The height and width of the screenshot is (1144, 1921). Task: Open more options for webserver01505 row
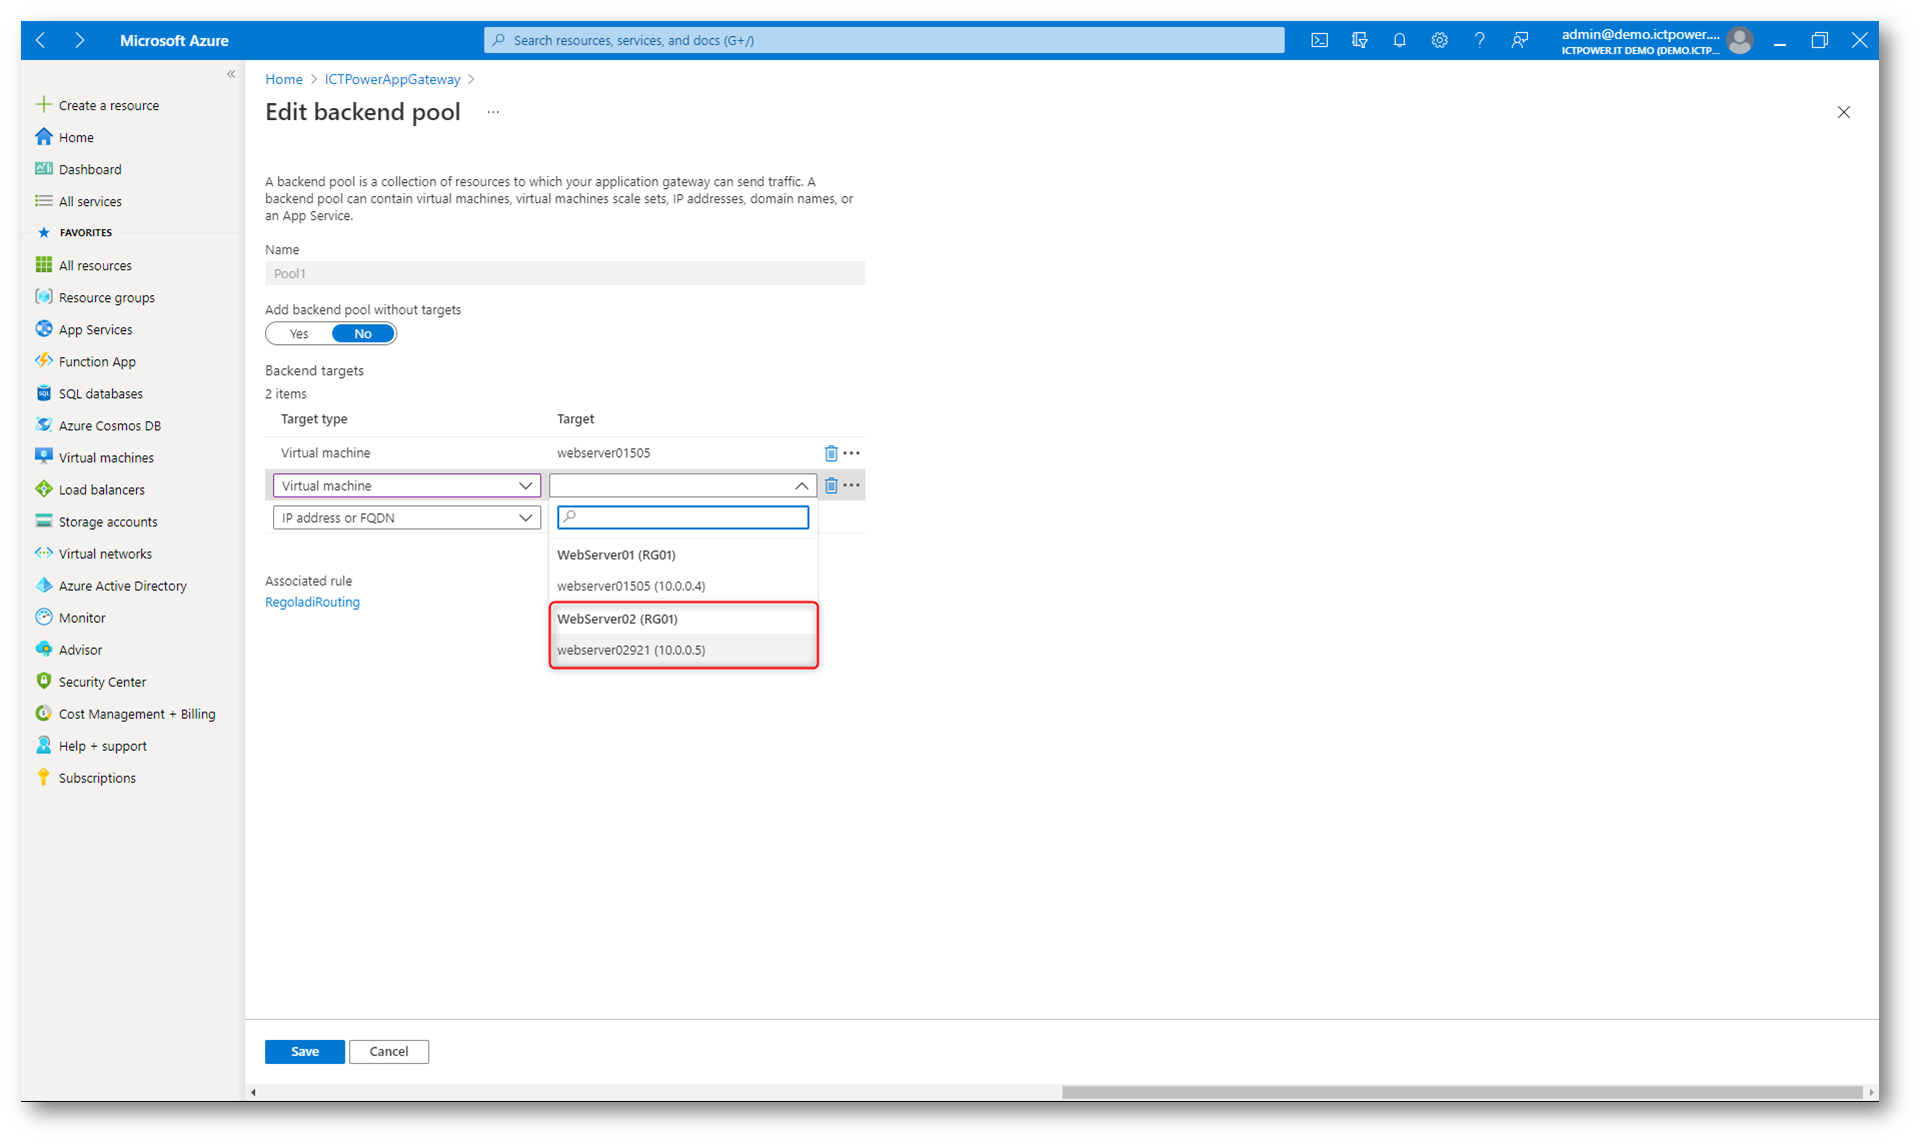[x=852, y=453]
